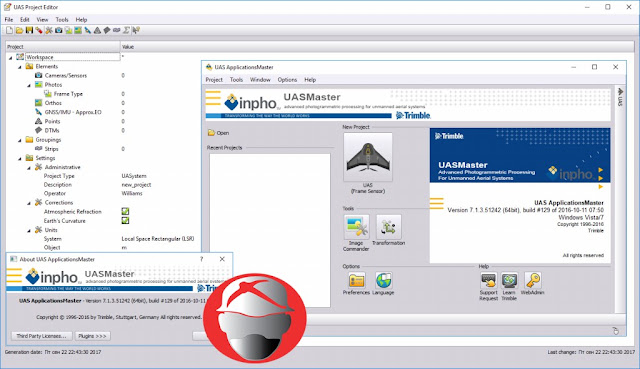Collapse the Photos tree node

point(29,85)
